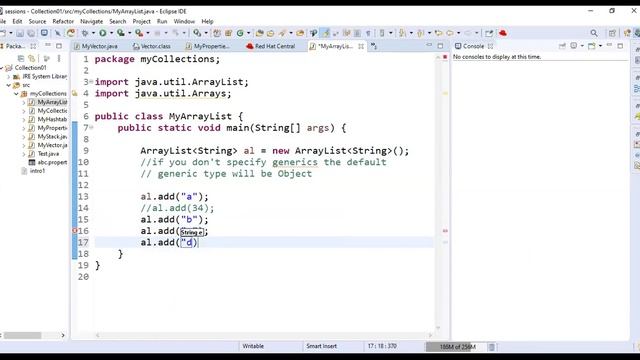Screen dimensions: 640x360
Task: Click Smart Insert in status bar
Action: pyautogui.click(x=321, y=346)
